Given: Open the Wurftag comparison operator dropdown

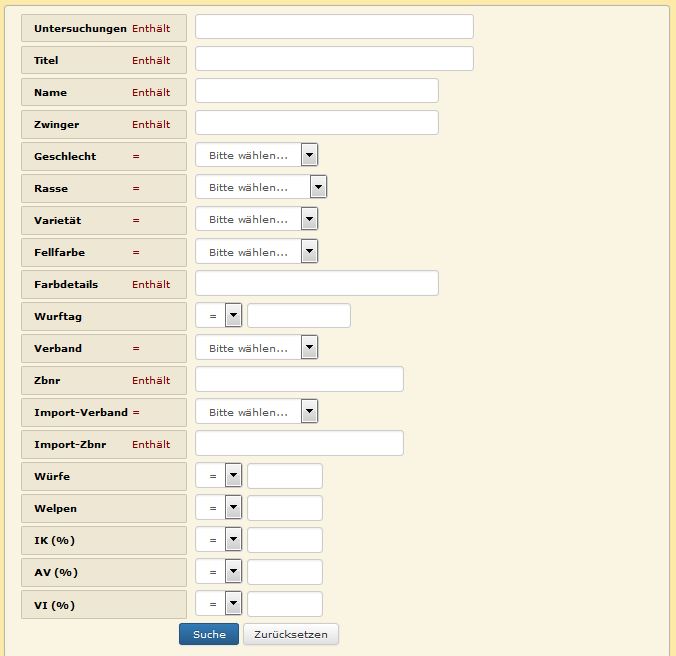Looking at the screenshot, I should (x=219, y=316).
